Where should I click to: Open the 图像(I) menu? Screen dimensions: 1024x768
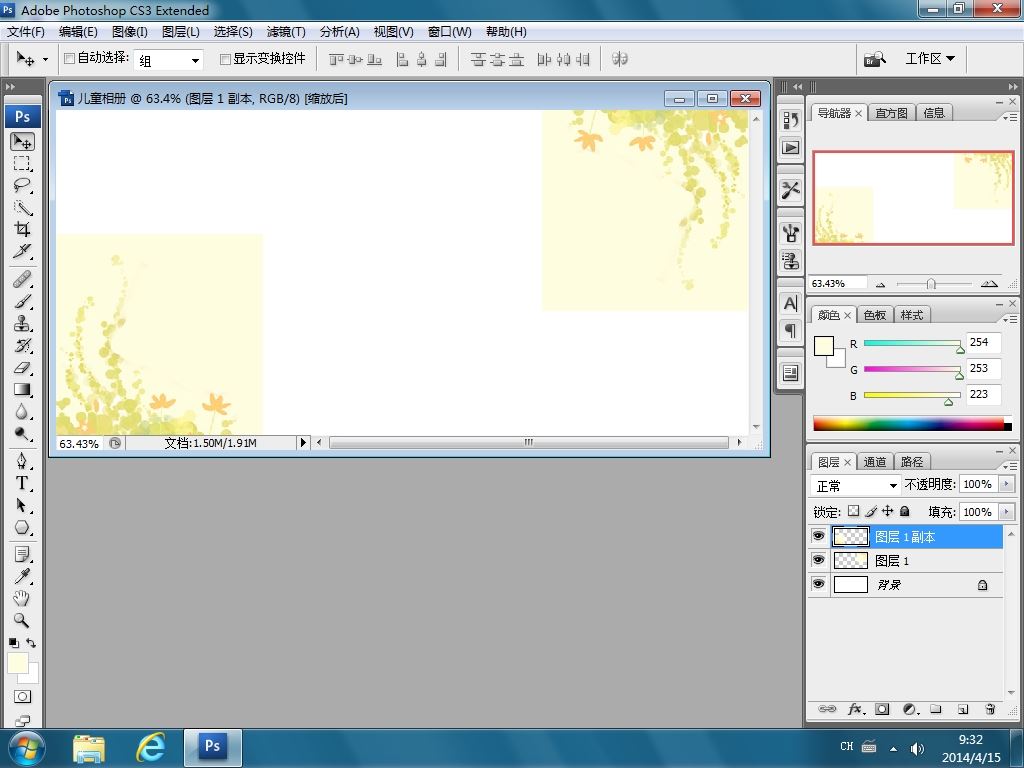tap(130, 32)
